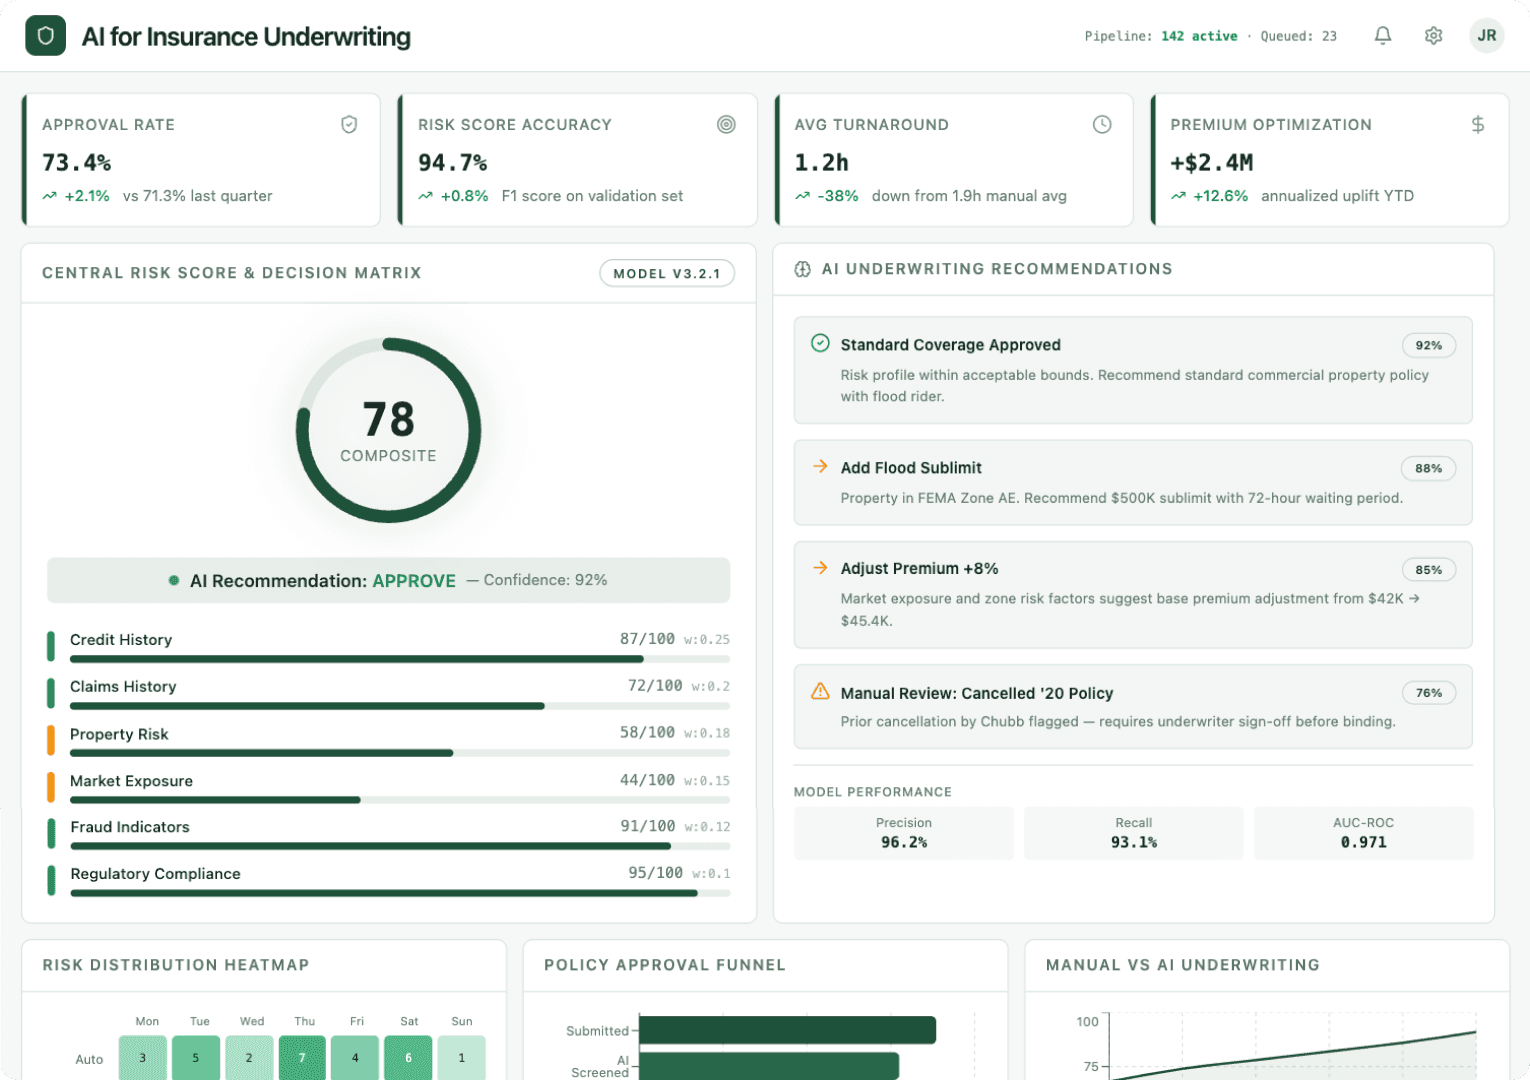
Task: Select the AUC-ROC metric tile
Action: 1363,833
